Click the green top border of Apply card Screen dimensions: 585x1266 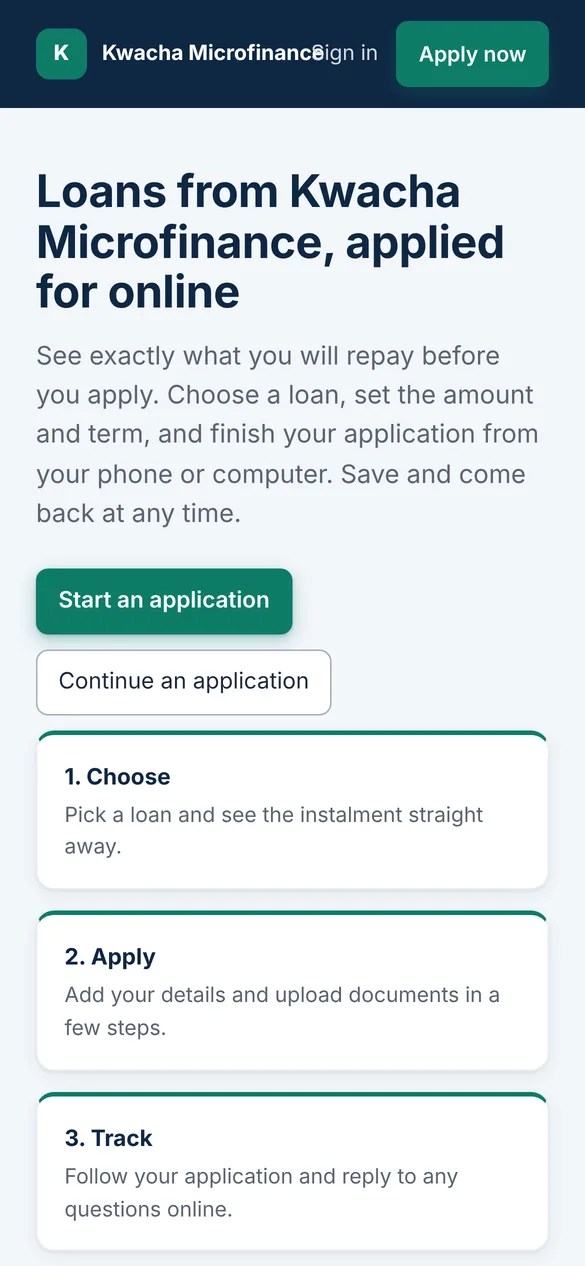[292, 914]
